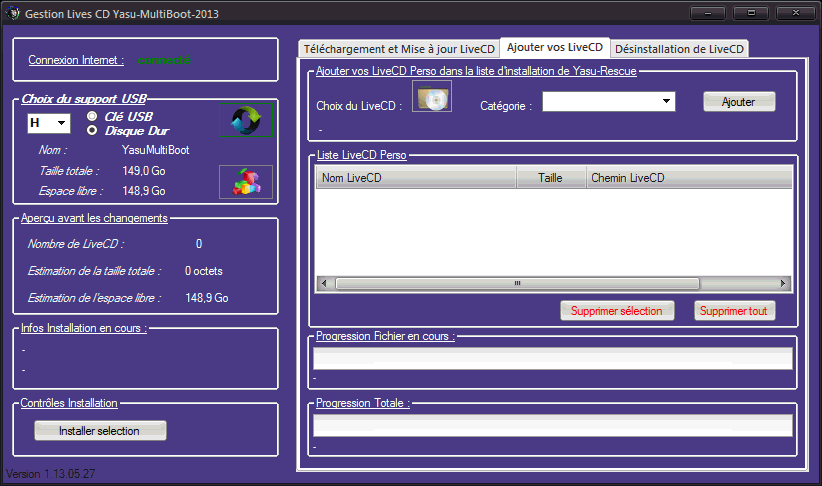Minimize the Yasu-MultiBoot window
The image size is (822, 486).
[708, 13]
